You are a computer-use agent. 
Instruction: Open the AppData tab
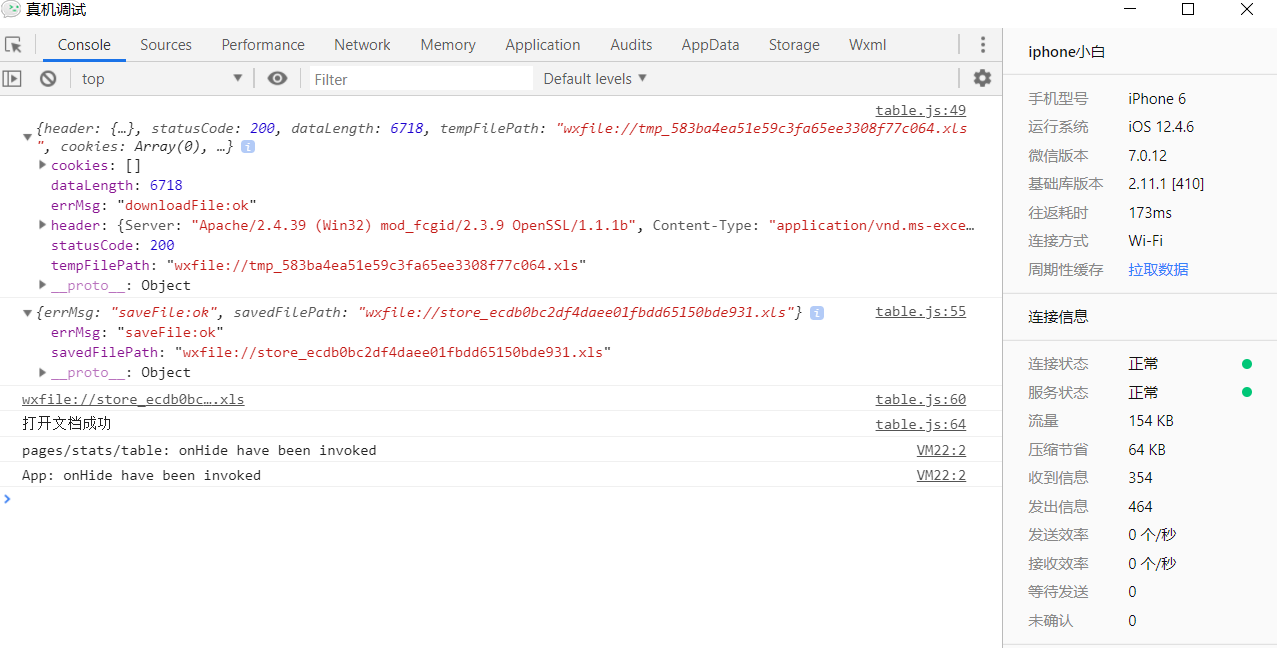click(710, 45)
